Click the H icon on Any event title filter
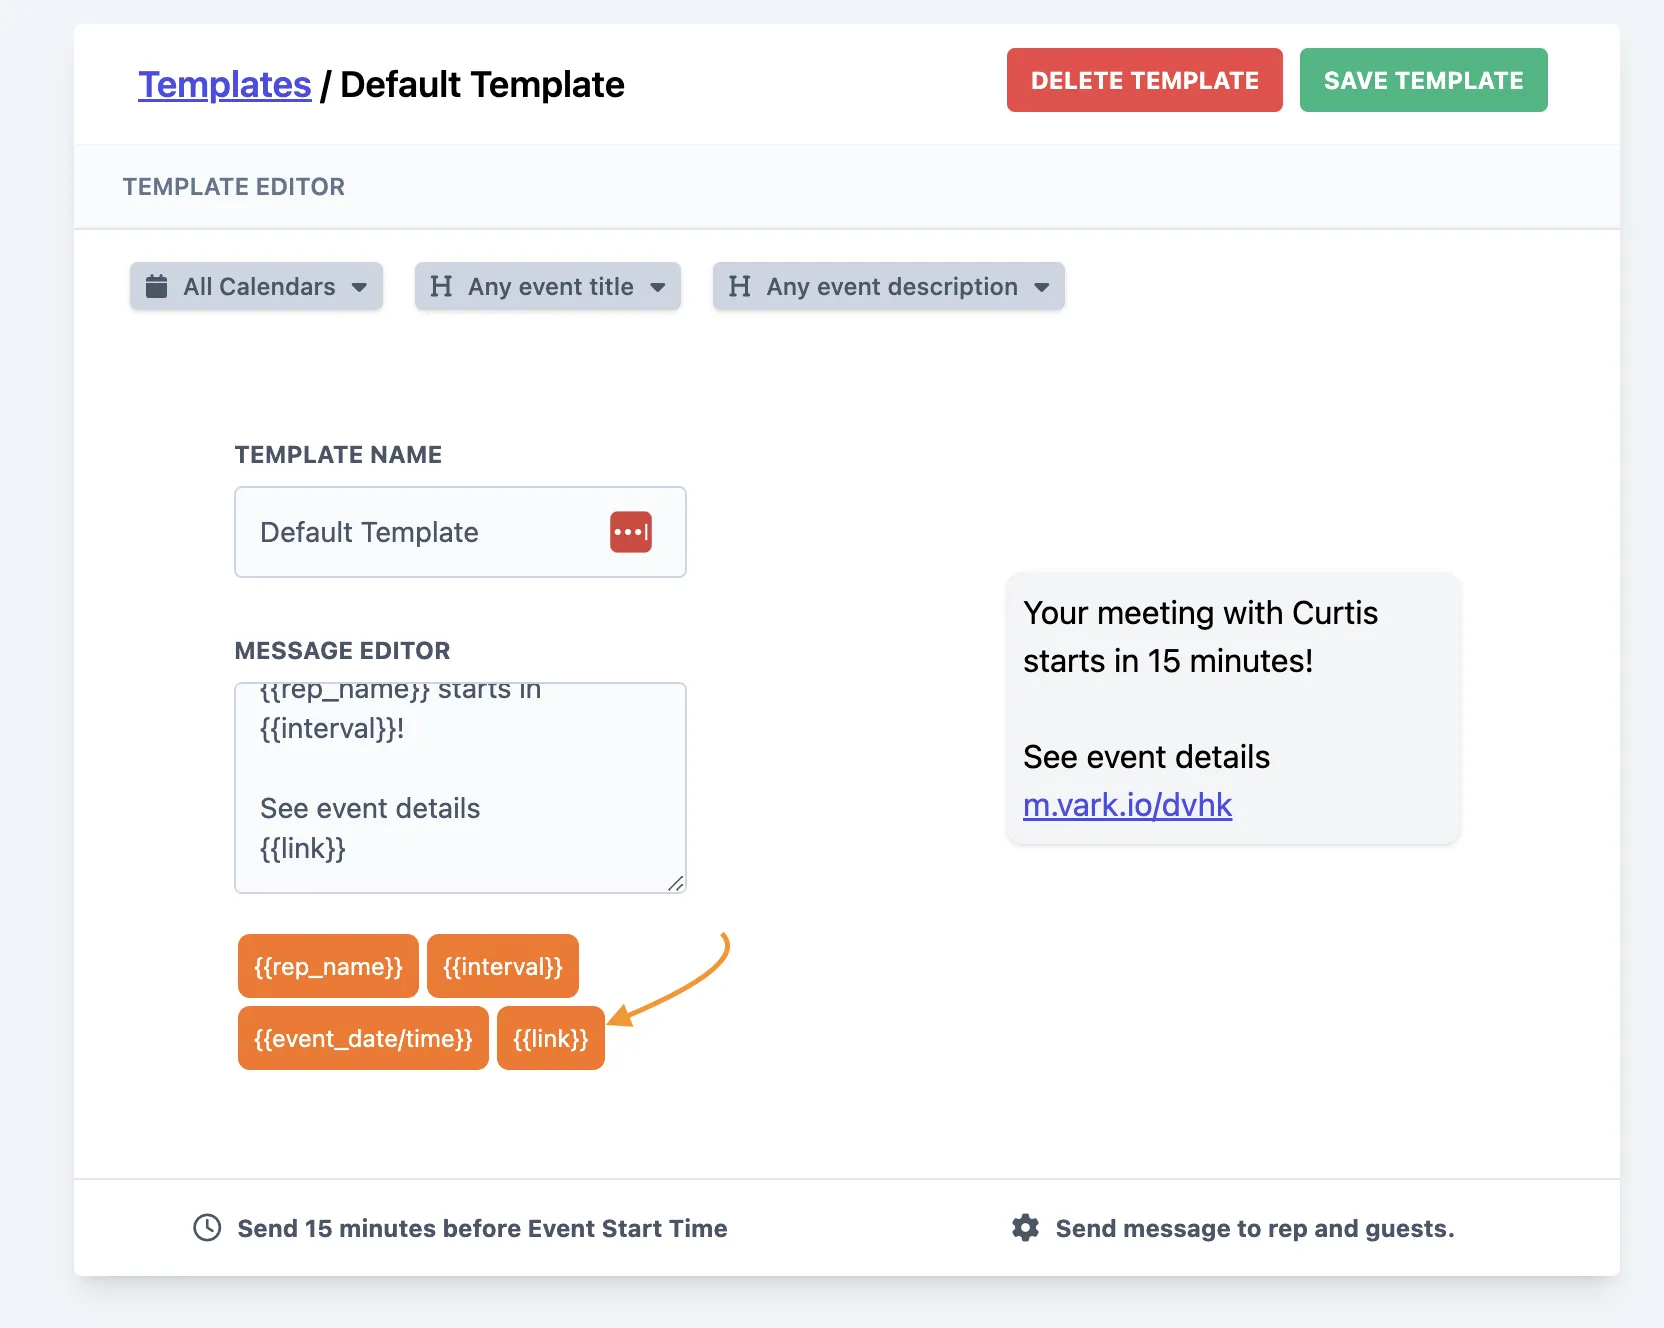1664x1328 pixels. point(441,287)
